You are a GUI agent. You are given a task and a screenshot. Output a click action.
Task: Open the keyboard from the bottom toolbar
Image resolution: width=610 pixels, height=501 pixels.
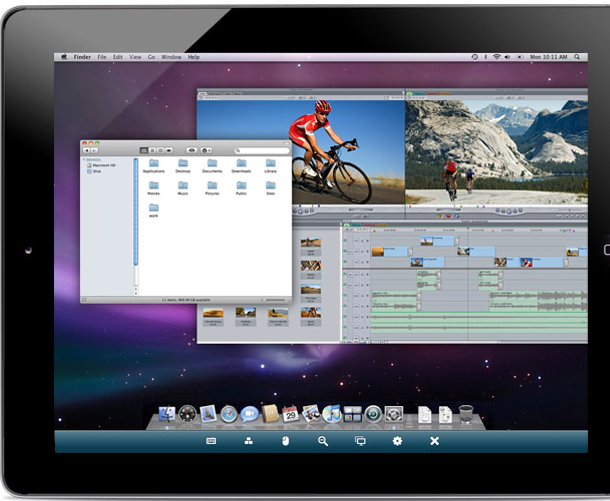point(211,441)
